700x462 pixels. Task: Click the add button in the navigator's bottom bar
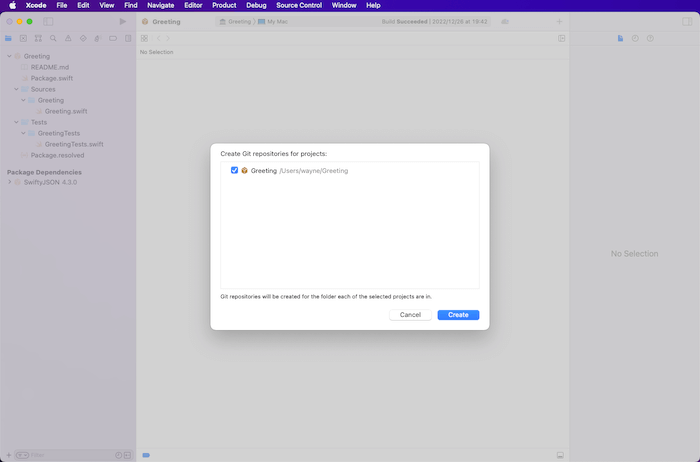click(x=8, y=455)
